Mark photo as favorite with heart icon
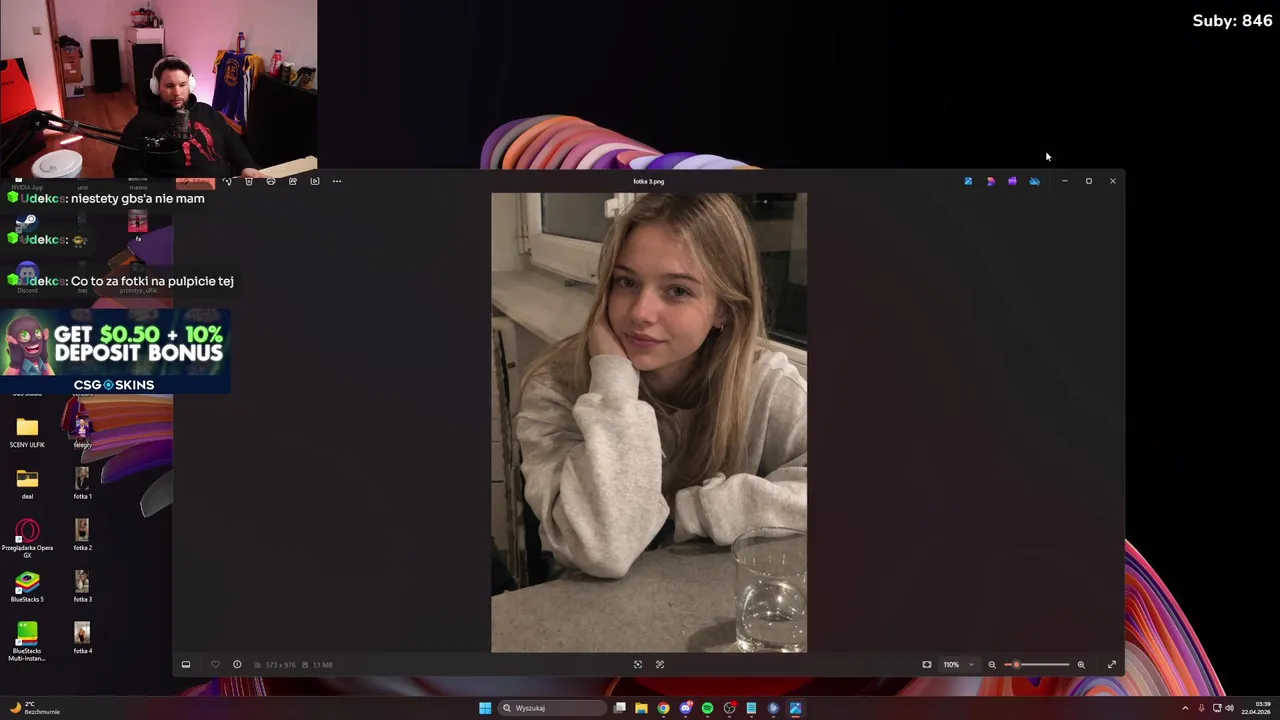1280x720 pixels. tap(215, 664)
